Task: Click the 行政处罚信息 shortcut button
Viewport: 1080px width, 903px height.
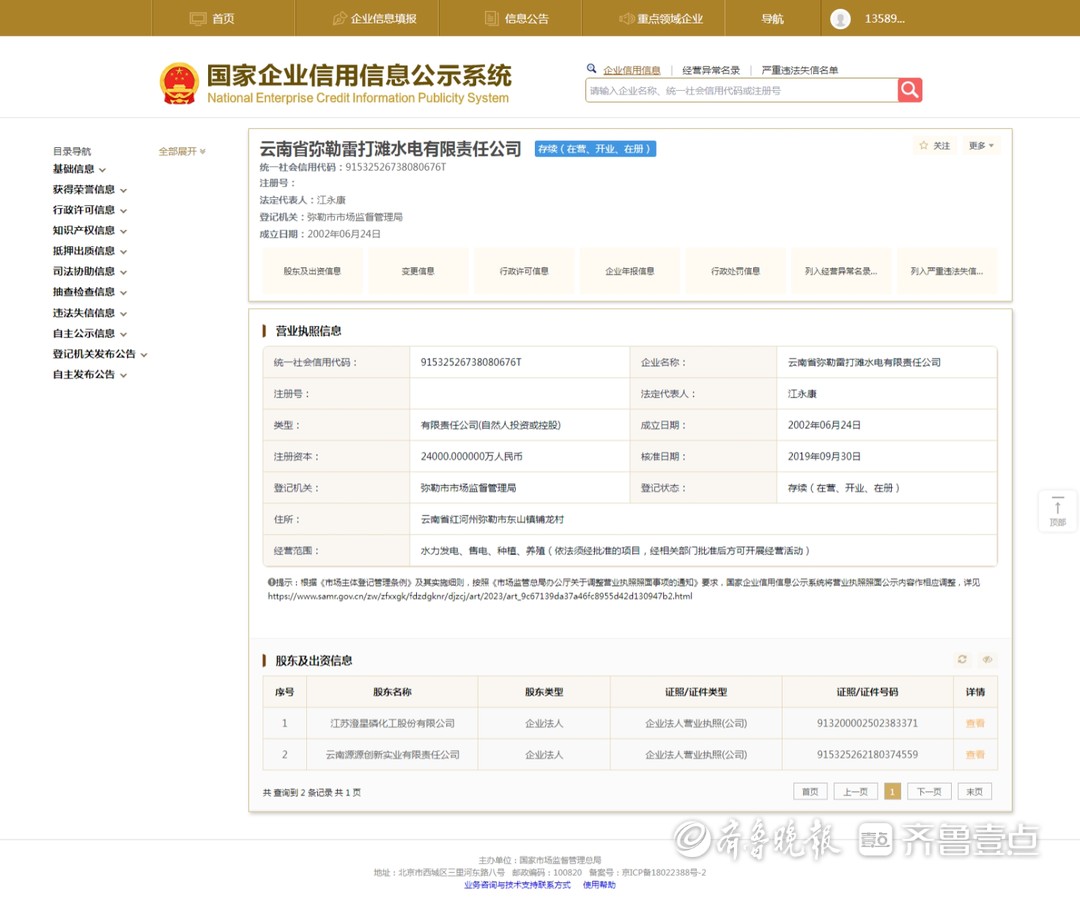Action: tap(736, 271)
